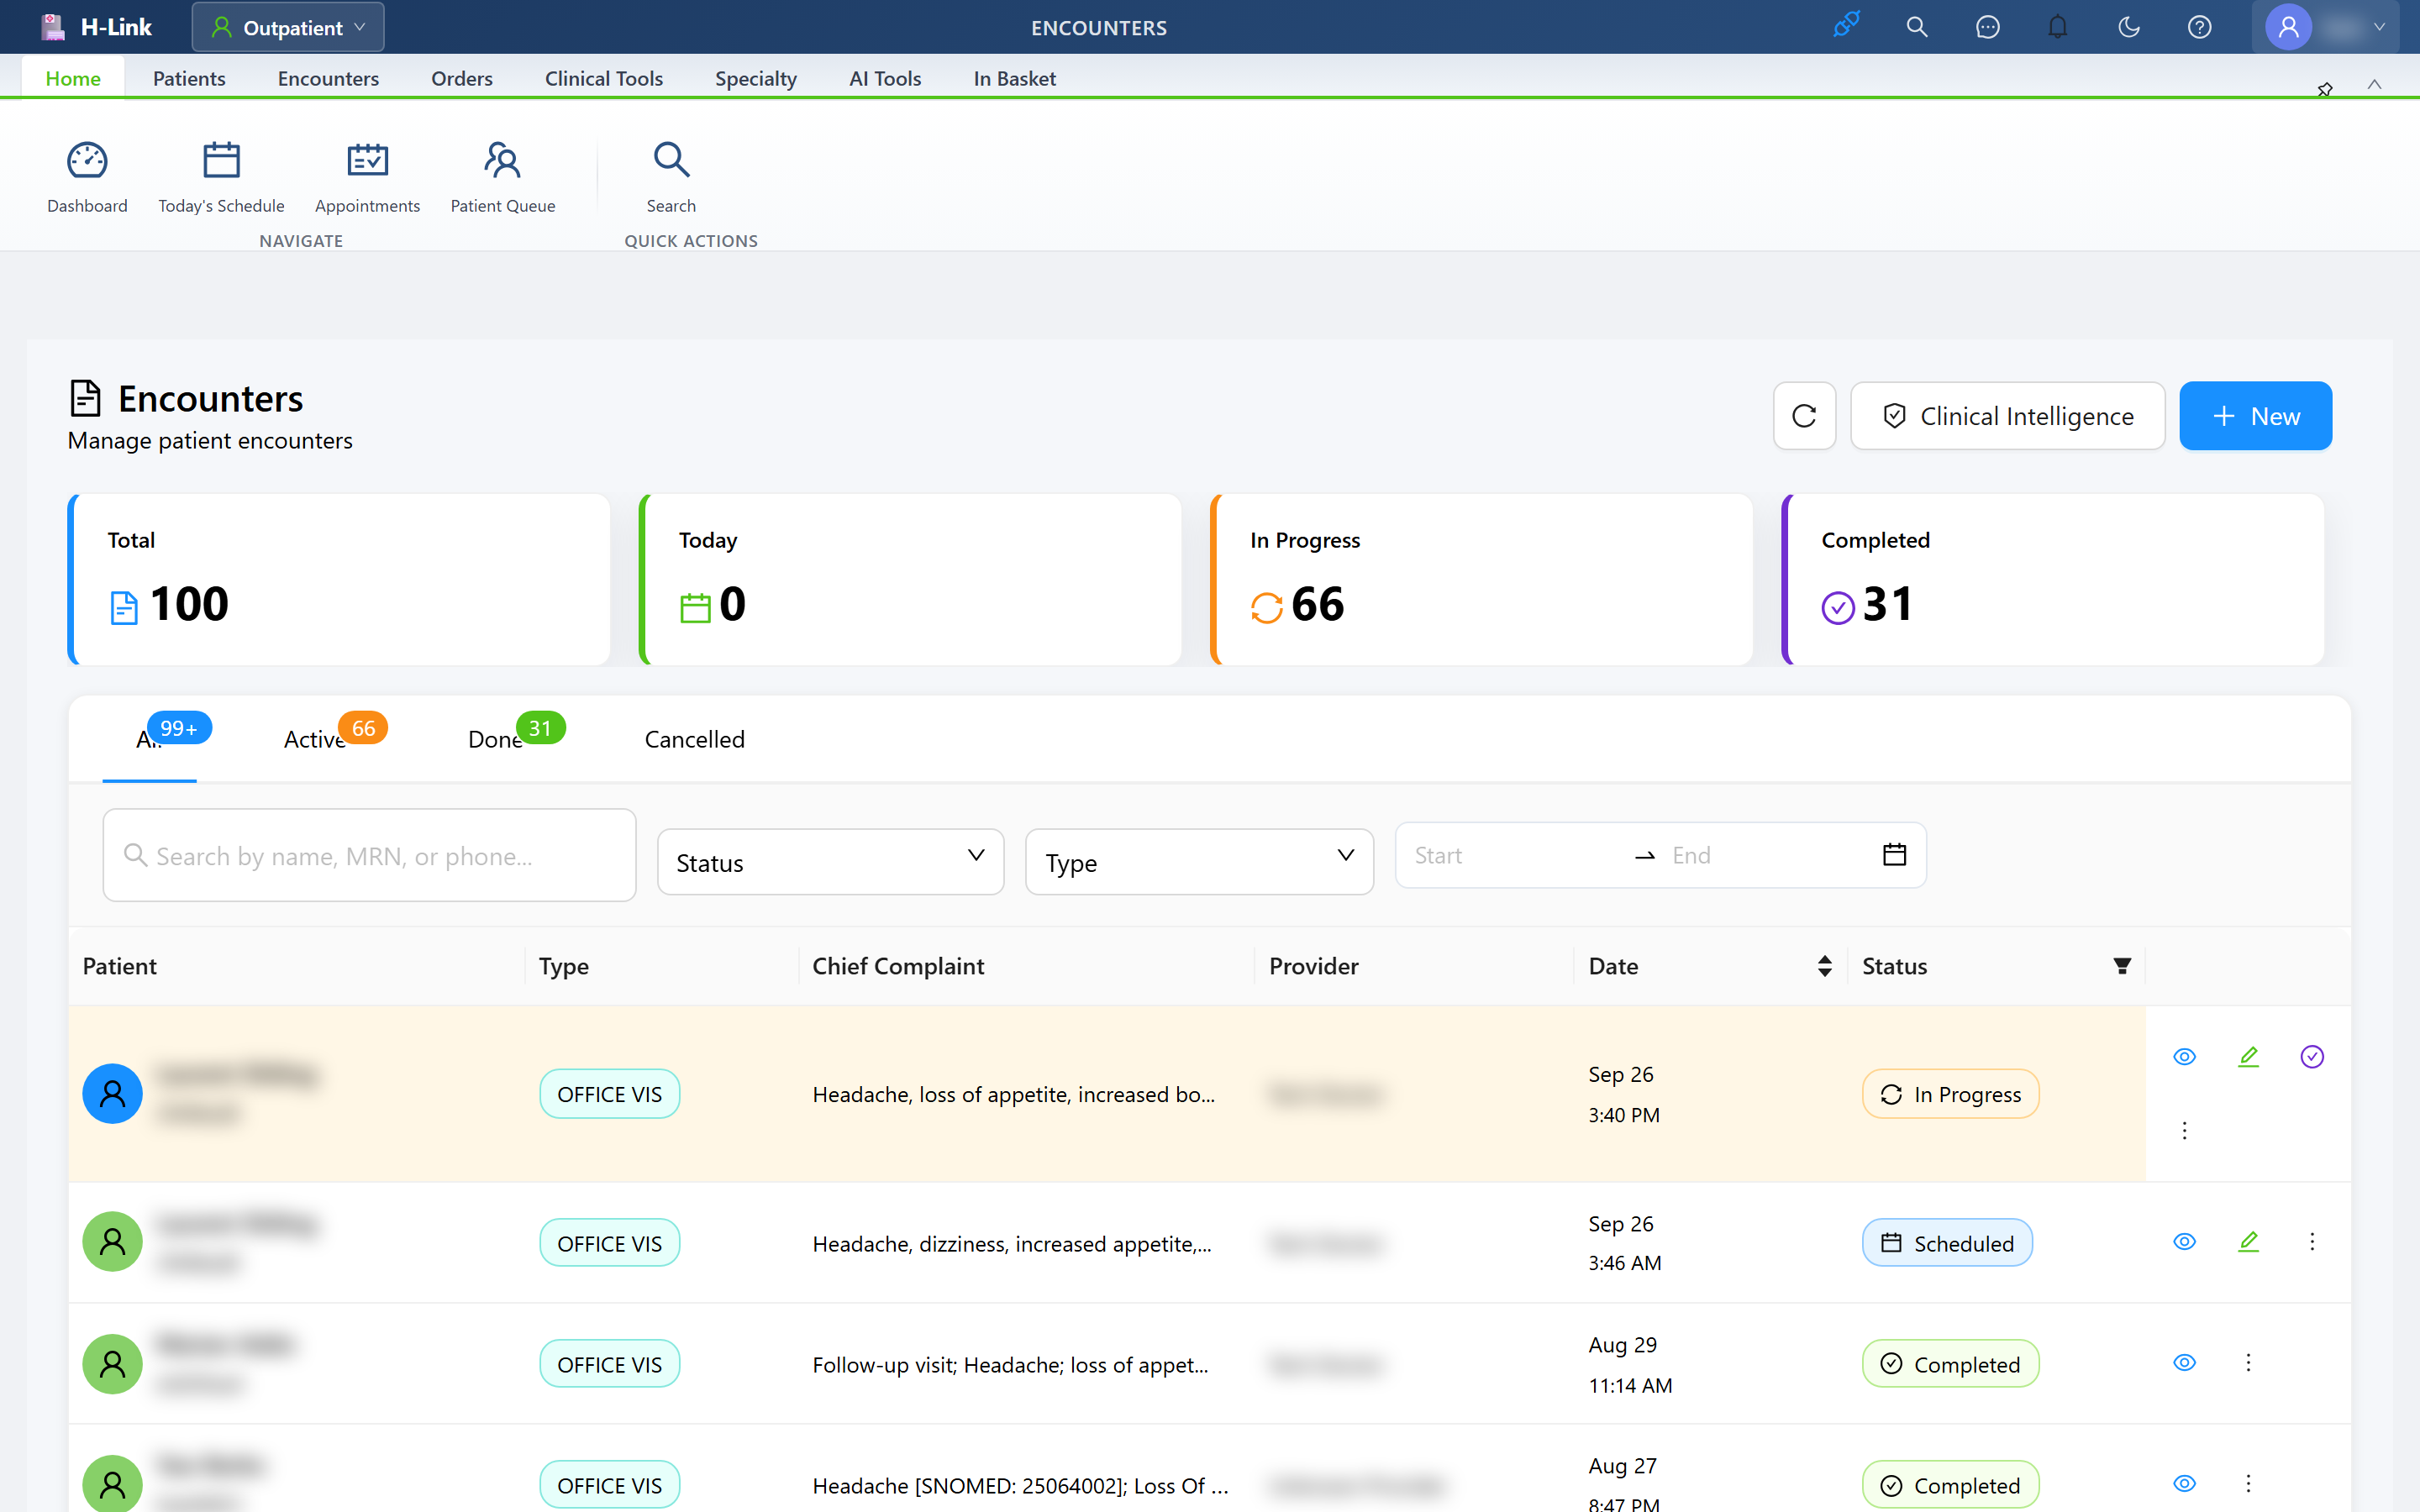Image resolution: width=2420 pixels, height=1512 pixels.
Task: Open the chat messages icon
Action: click(x=1987, y=27)
